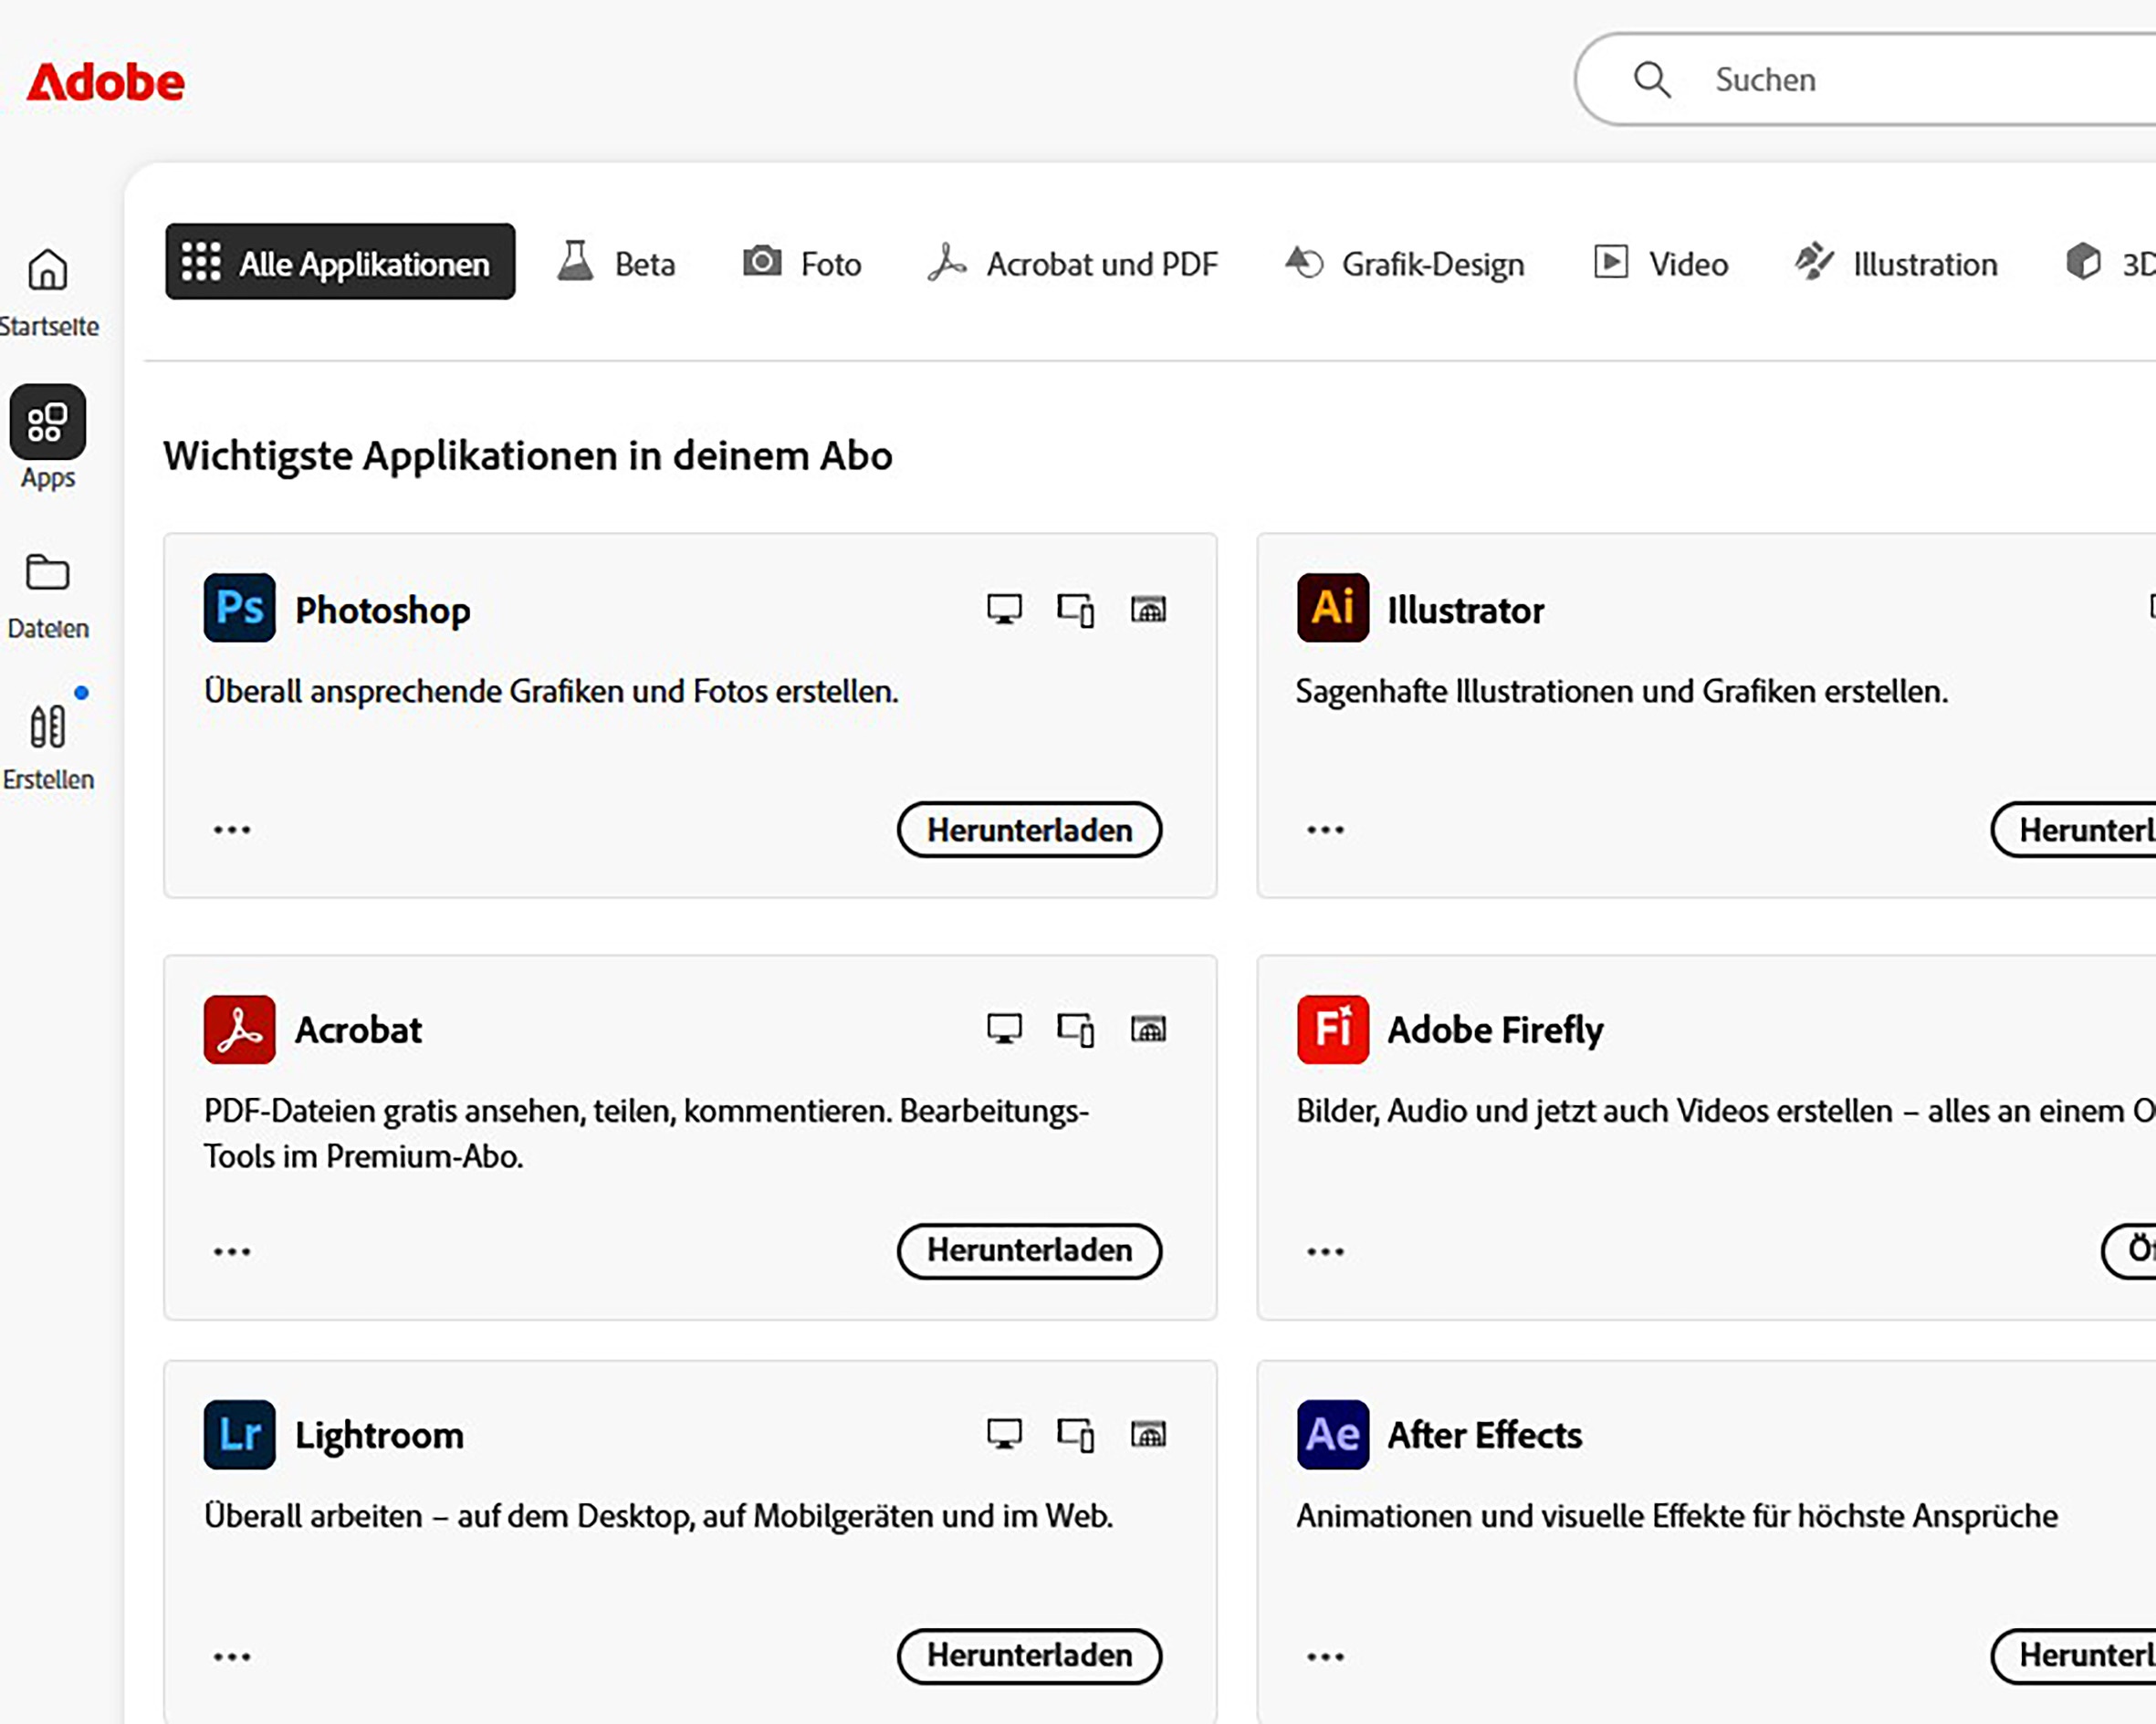The height and width of the screenshot is (1724, 2156).
Task: Open Photoshop's three-dot more options menu
Action: [232, 830]
